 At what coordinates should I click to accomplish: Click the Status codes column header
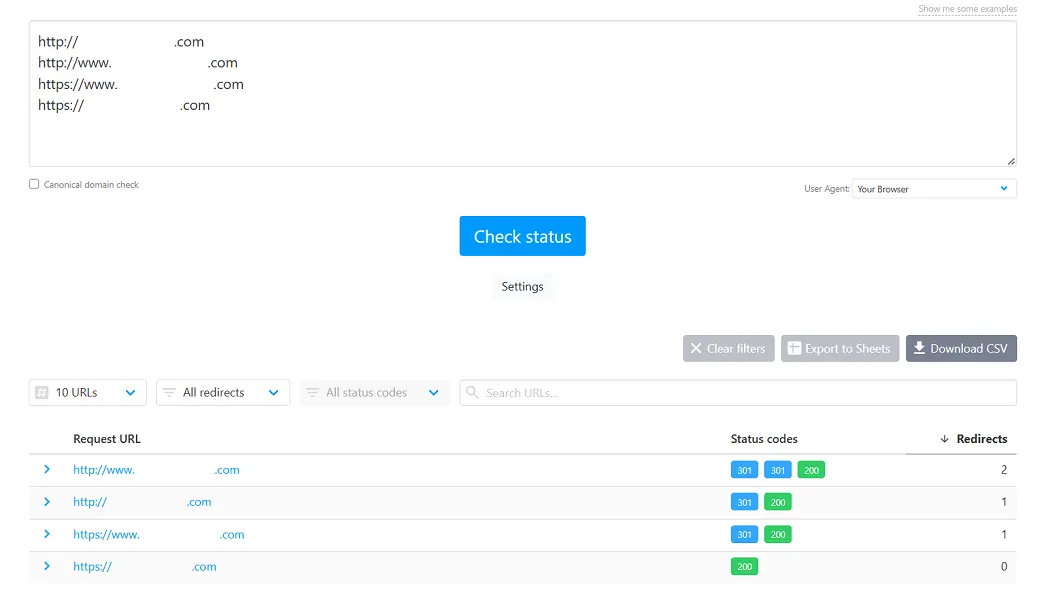coord(764,439)
